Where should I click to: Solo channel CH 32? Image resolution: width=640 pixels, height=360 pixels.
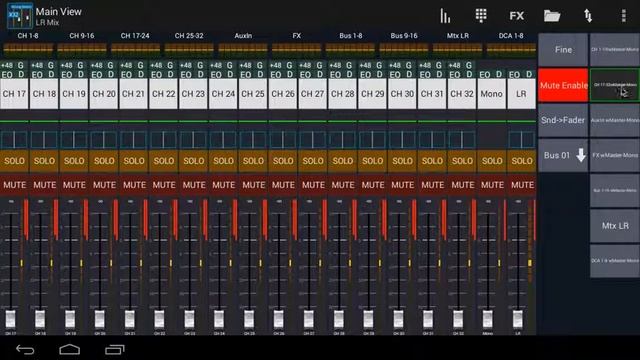tap(462, 161)
